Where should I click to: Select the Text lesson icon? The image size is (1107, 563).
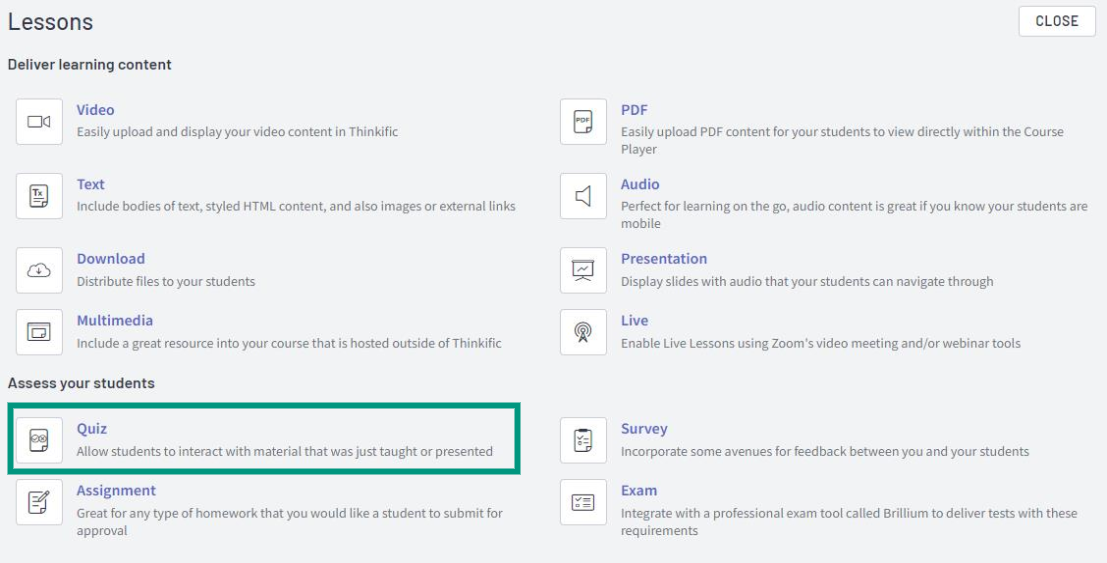tap(39, 196)
